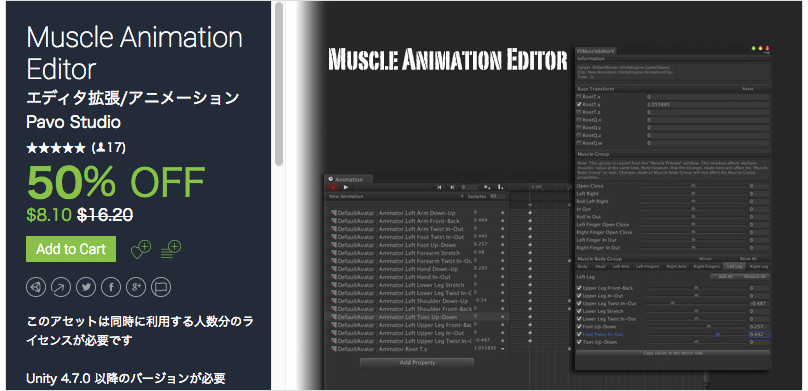Click the five-star rating
Screen dimensions: 808x391
pyautogui.click(x=56, y=148)
